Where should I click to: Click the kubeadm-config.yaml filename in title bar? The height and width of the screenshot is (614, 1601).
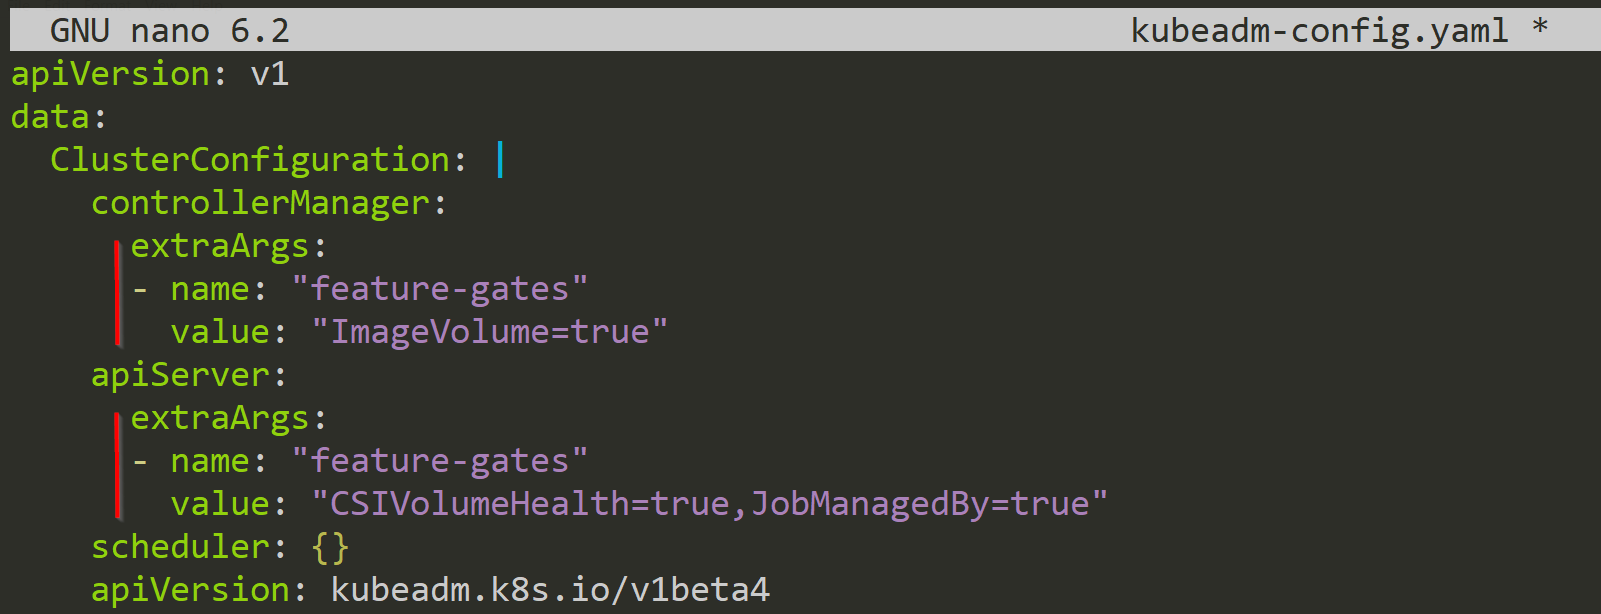1319,30
